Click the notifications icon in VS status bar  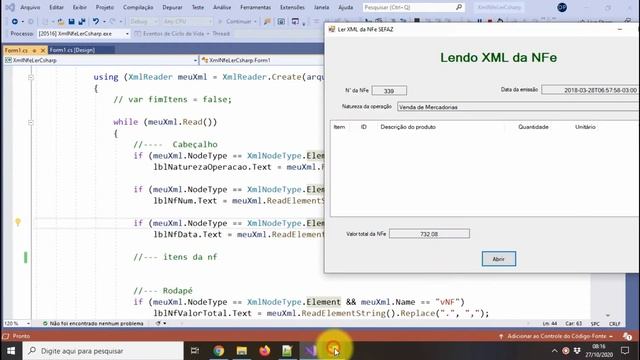[627, 336]
